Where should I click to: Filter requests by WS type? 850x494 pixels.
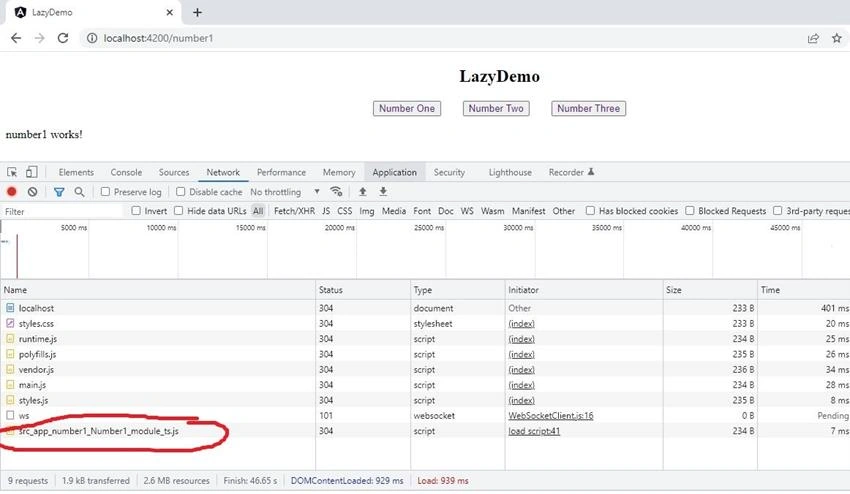tap(467, 211)
